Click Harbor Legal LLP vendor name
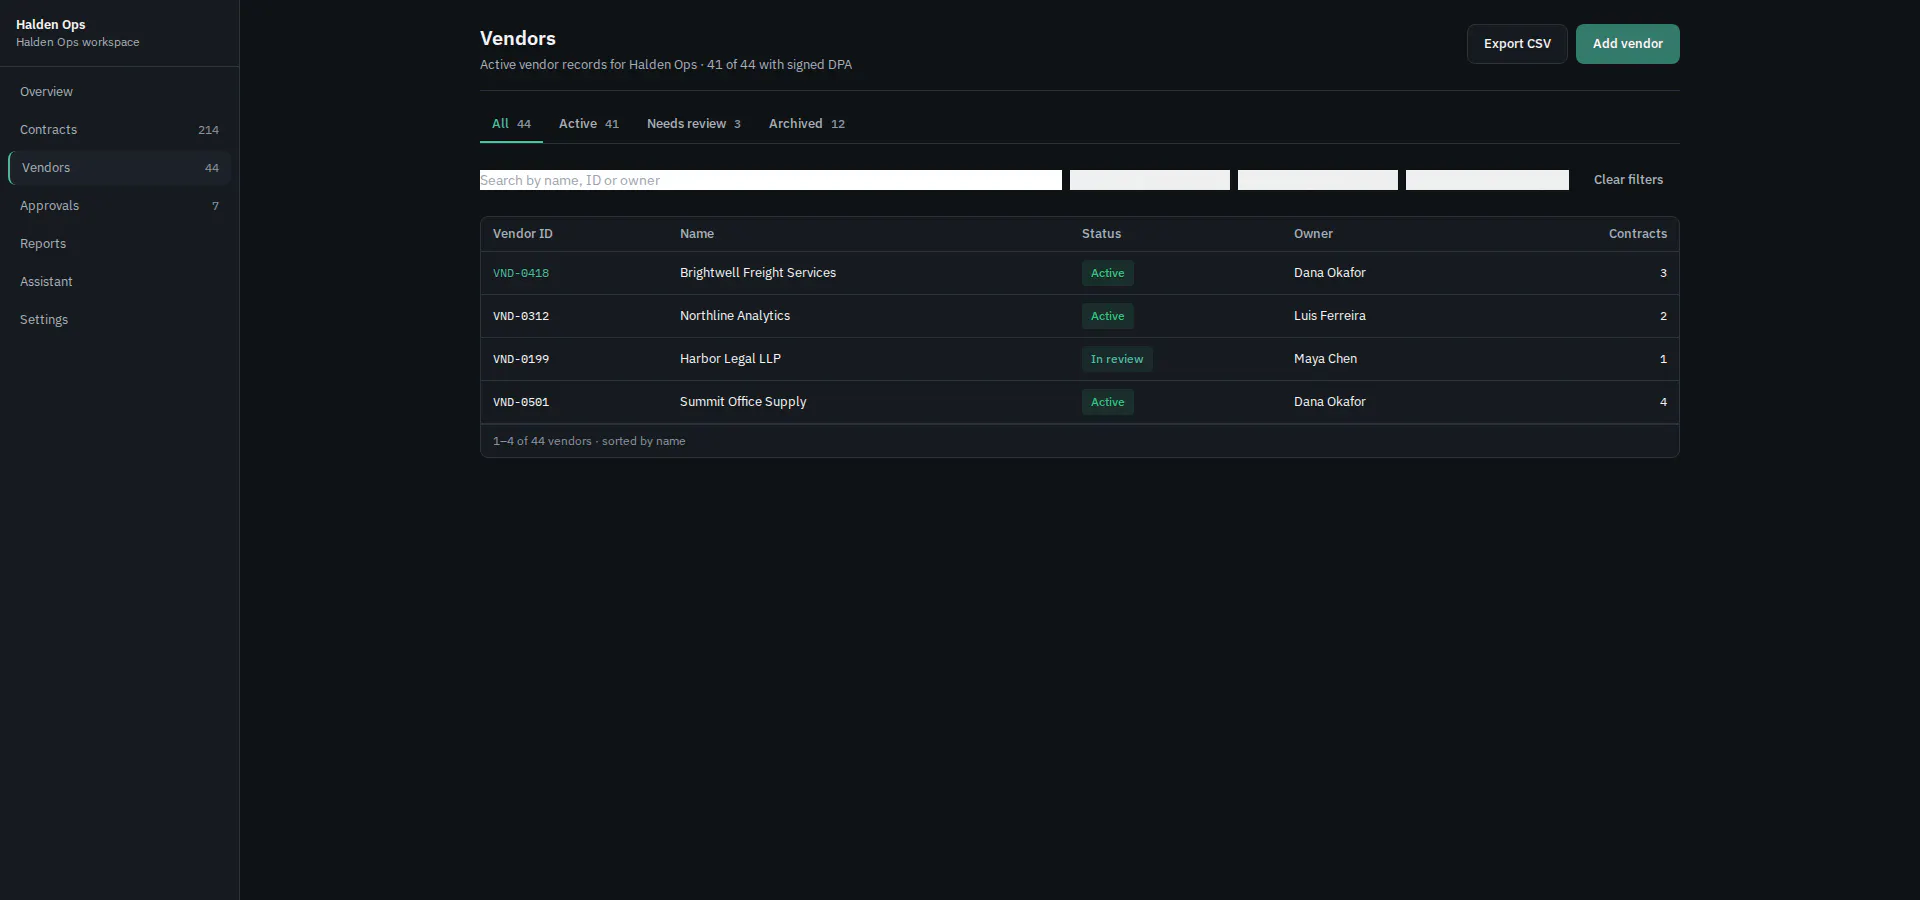This screenshot has height=900, width=1920. pos(730,359)
